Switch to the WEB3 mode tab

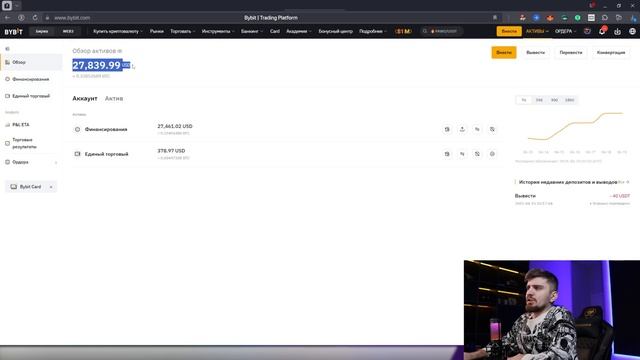[x=68, y=31]
